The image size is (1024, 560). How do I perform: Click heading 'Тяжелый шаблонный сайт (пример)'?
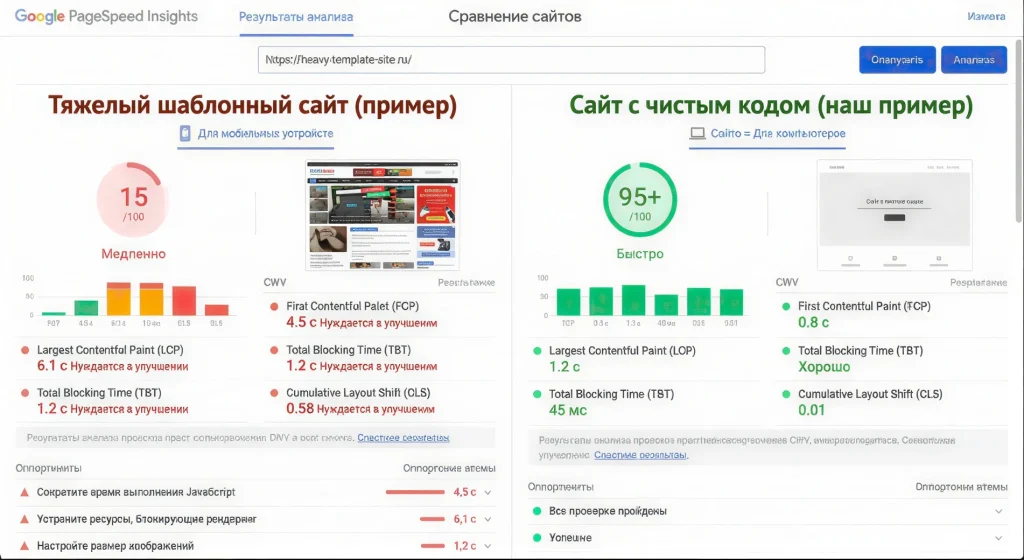(x=253, y=105)
